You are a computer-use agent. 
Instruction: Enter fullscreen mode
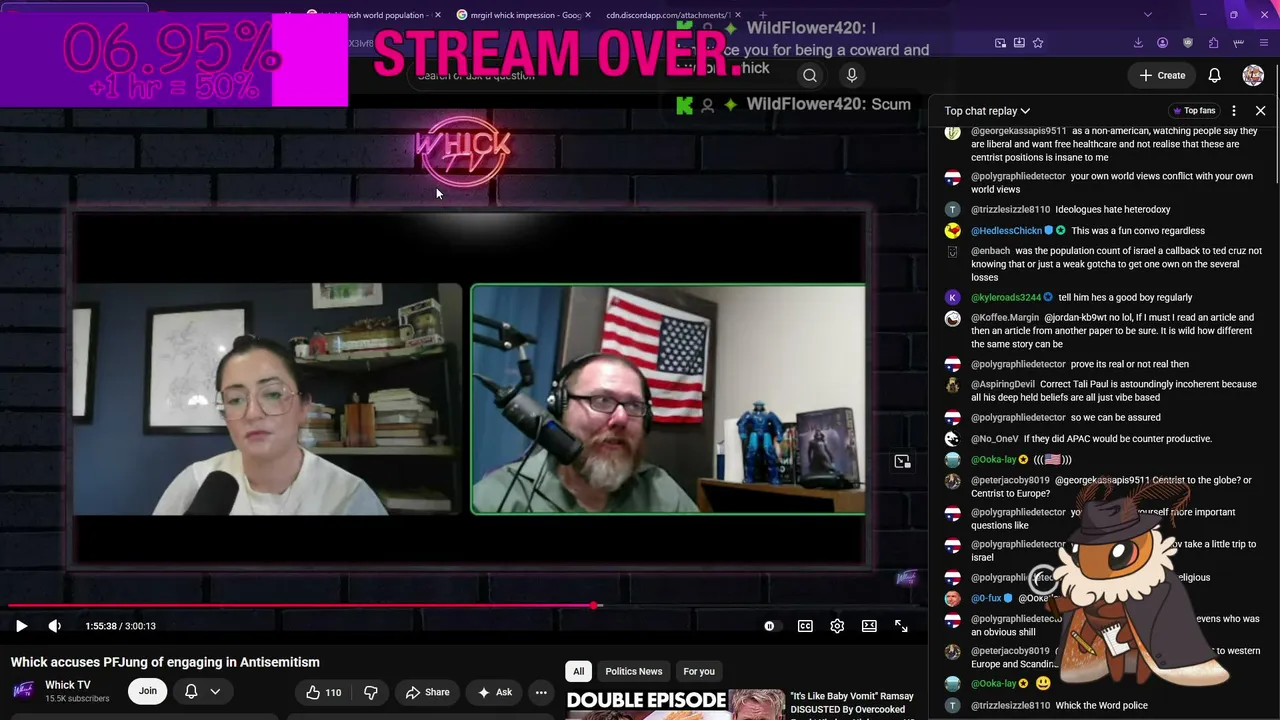pyautogui.click(x=901, y=626)
